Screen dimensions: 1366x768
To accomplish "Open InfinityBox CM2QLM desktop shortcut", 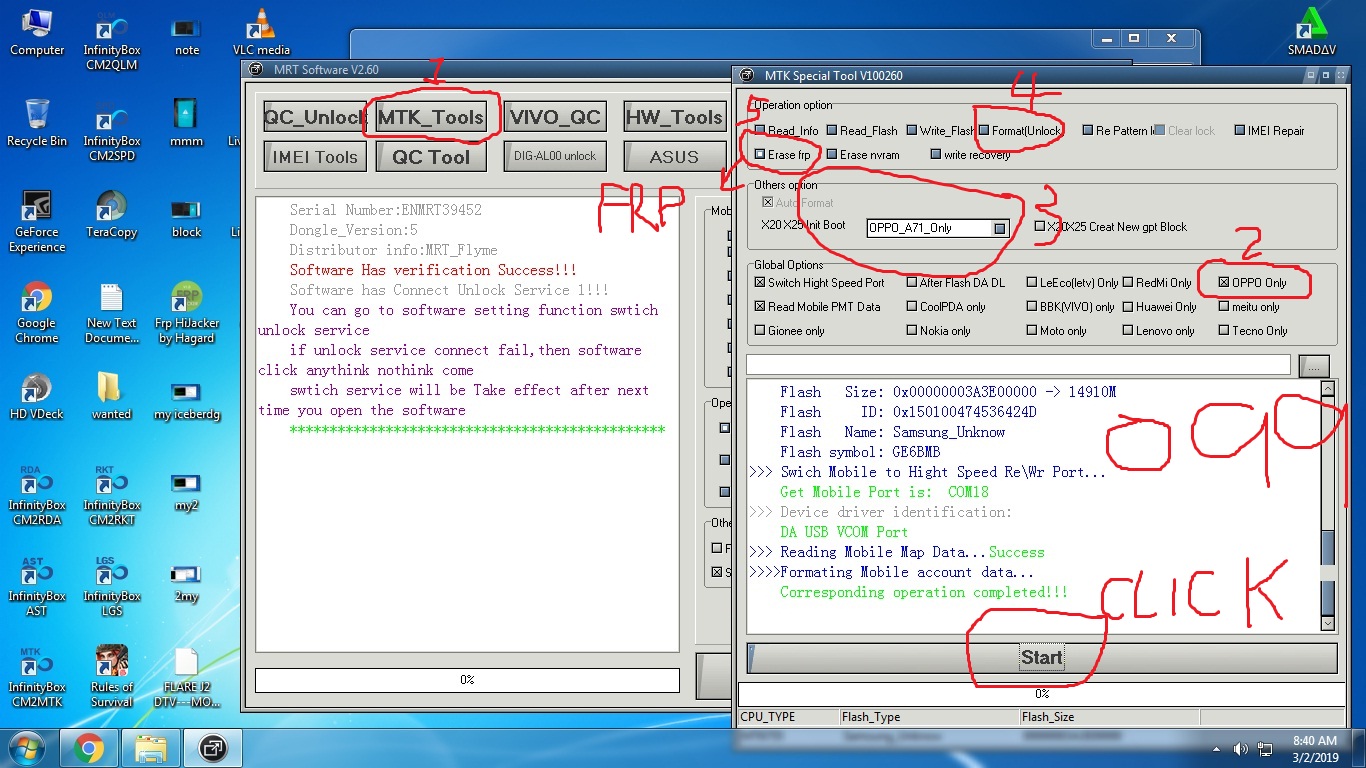I will (111, 40).
